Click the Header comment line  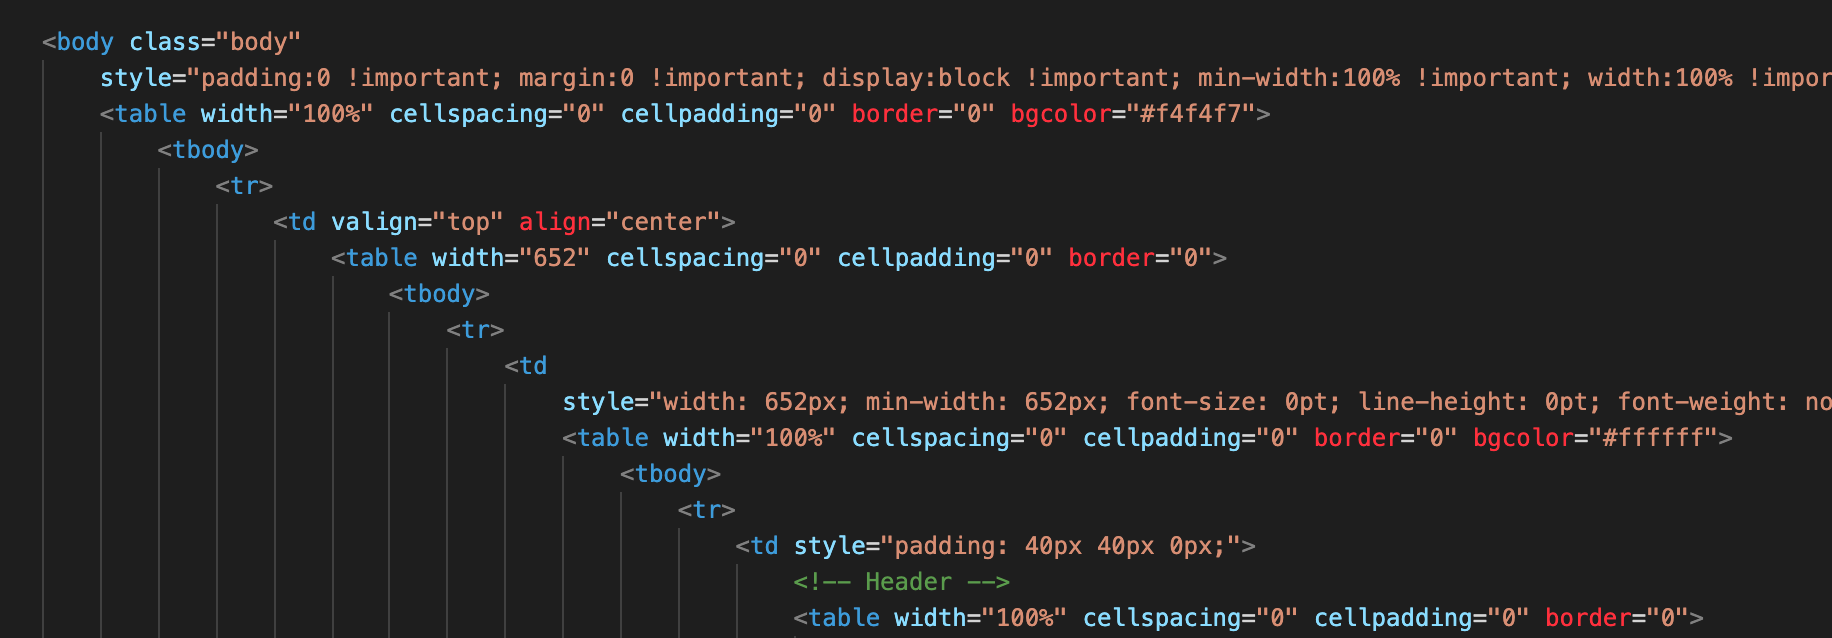pyautogui.click(x=902, y=582)
